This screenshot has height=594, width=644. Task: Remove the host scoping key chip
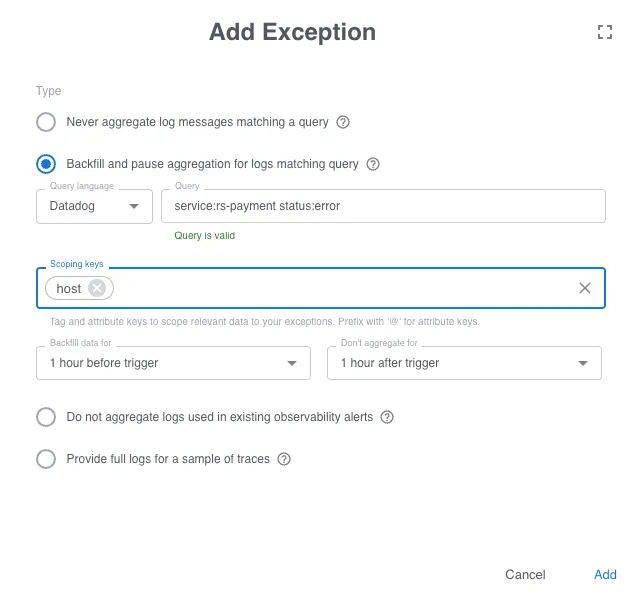point(97,288)
